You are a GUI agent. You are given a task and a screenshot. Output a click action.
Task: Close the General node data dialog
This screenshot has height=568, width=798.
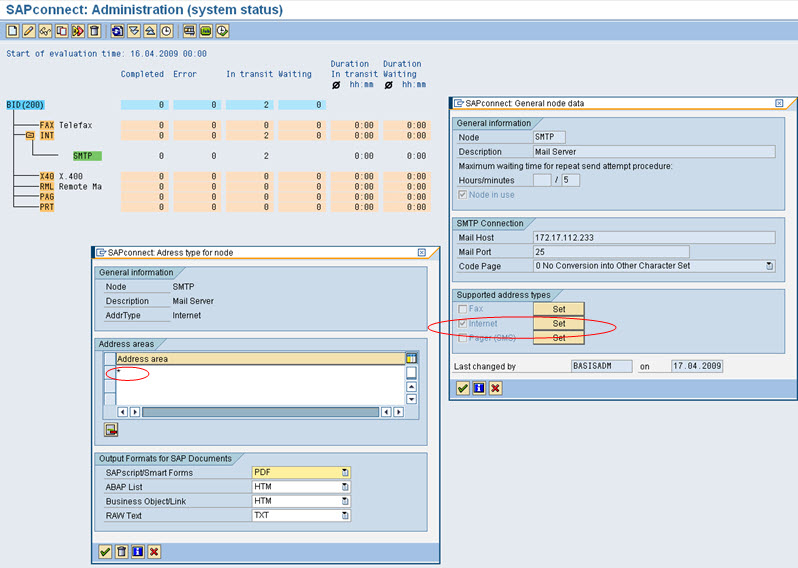(779, 103)
